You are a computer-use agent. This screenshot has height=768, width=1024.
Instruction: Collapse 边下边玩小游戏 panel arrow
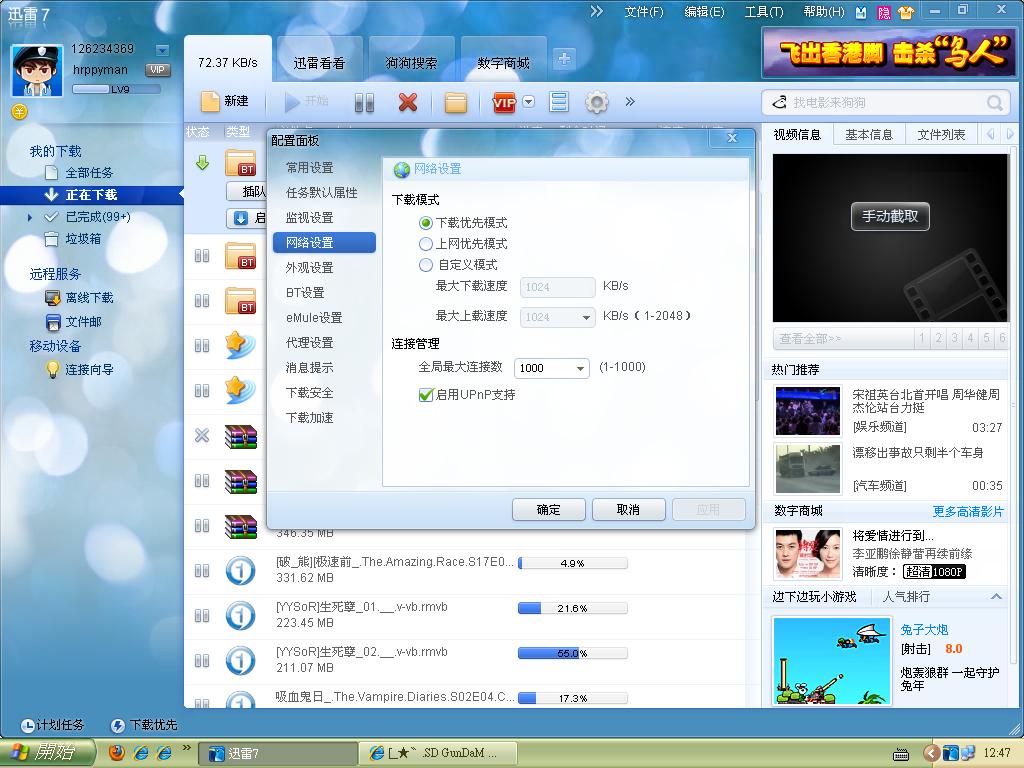tap(996, 596)
